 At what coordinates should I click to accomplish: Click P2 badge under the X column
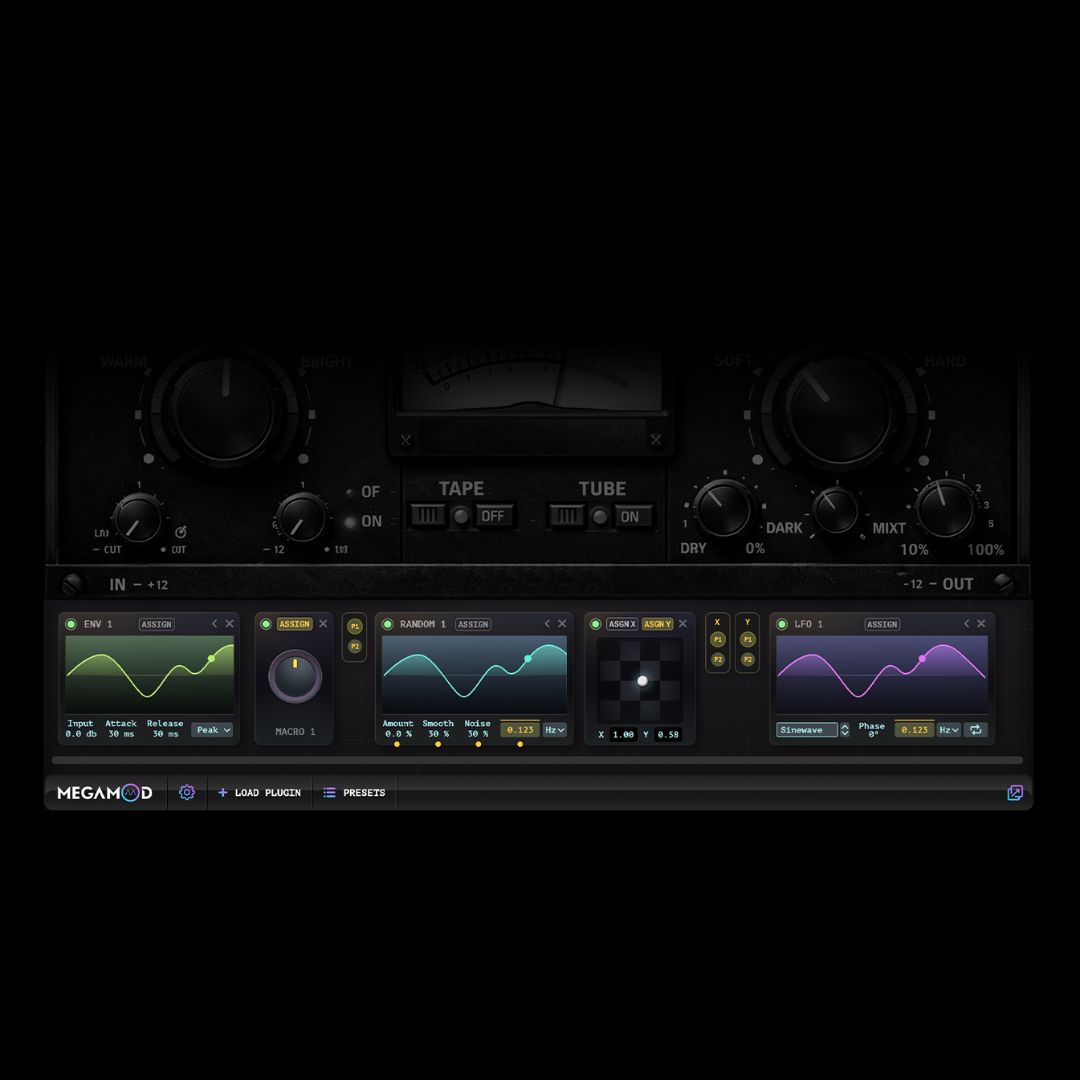(718, 659)
